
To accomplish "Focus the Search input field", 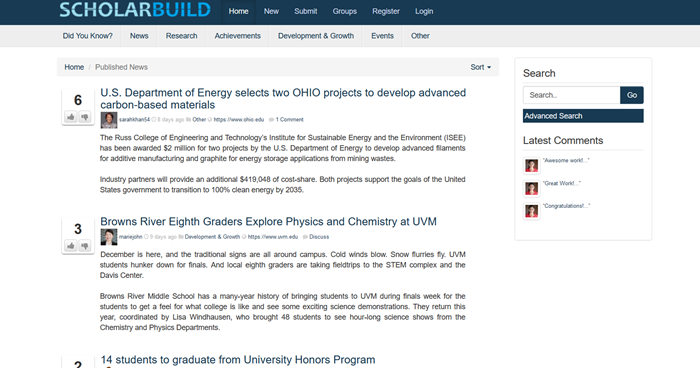I will pos(571,95).
